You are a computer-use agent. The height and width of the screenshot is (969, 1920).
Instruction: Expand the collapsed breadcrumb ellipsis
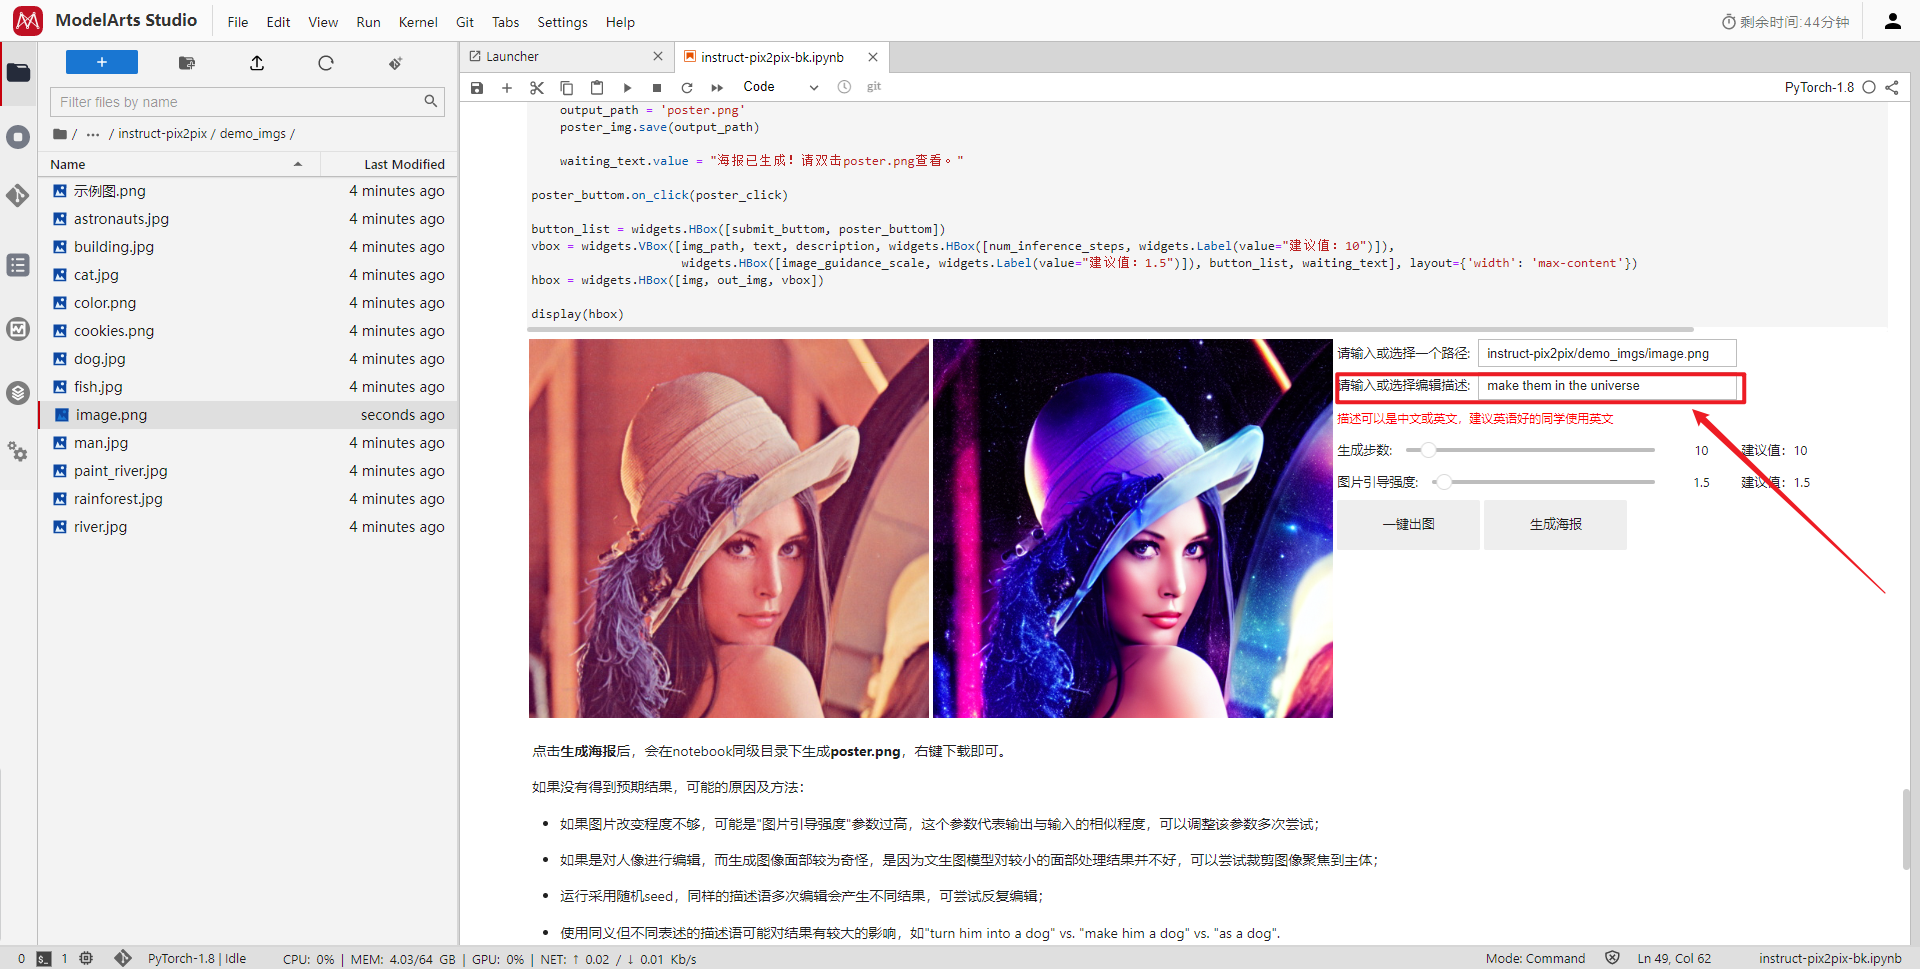click(93, 134)
